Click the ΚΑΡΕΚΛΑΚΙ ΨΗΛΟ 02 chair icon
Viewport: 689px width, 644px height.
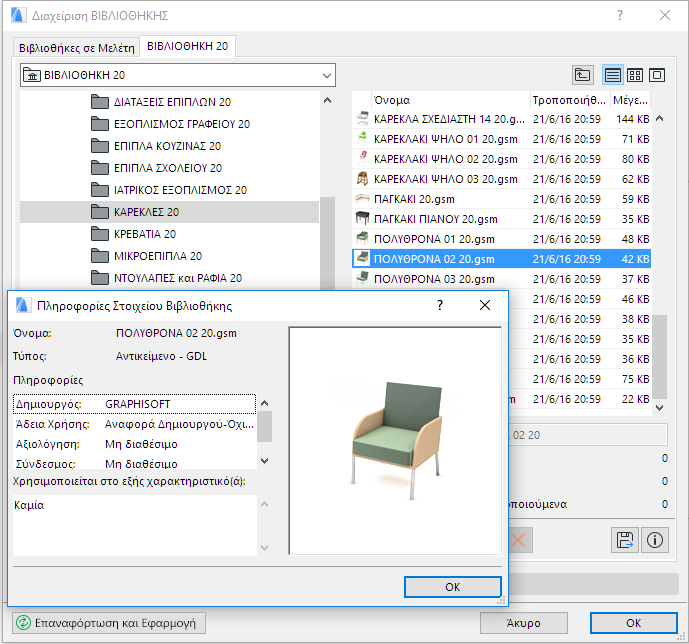362,159
